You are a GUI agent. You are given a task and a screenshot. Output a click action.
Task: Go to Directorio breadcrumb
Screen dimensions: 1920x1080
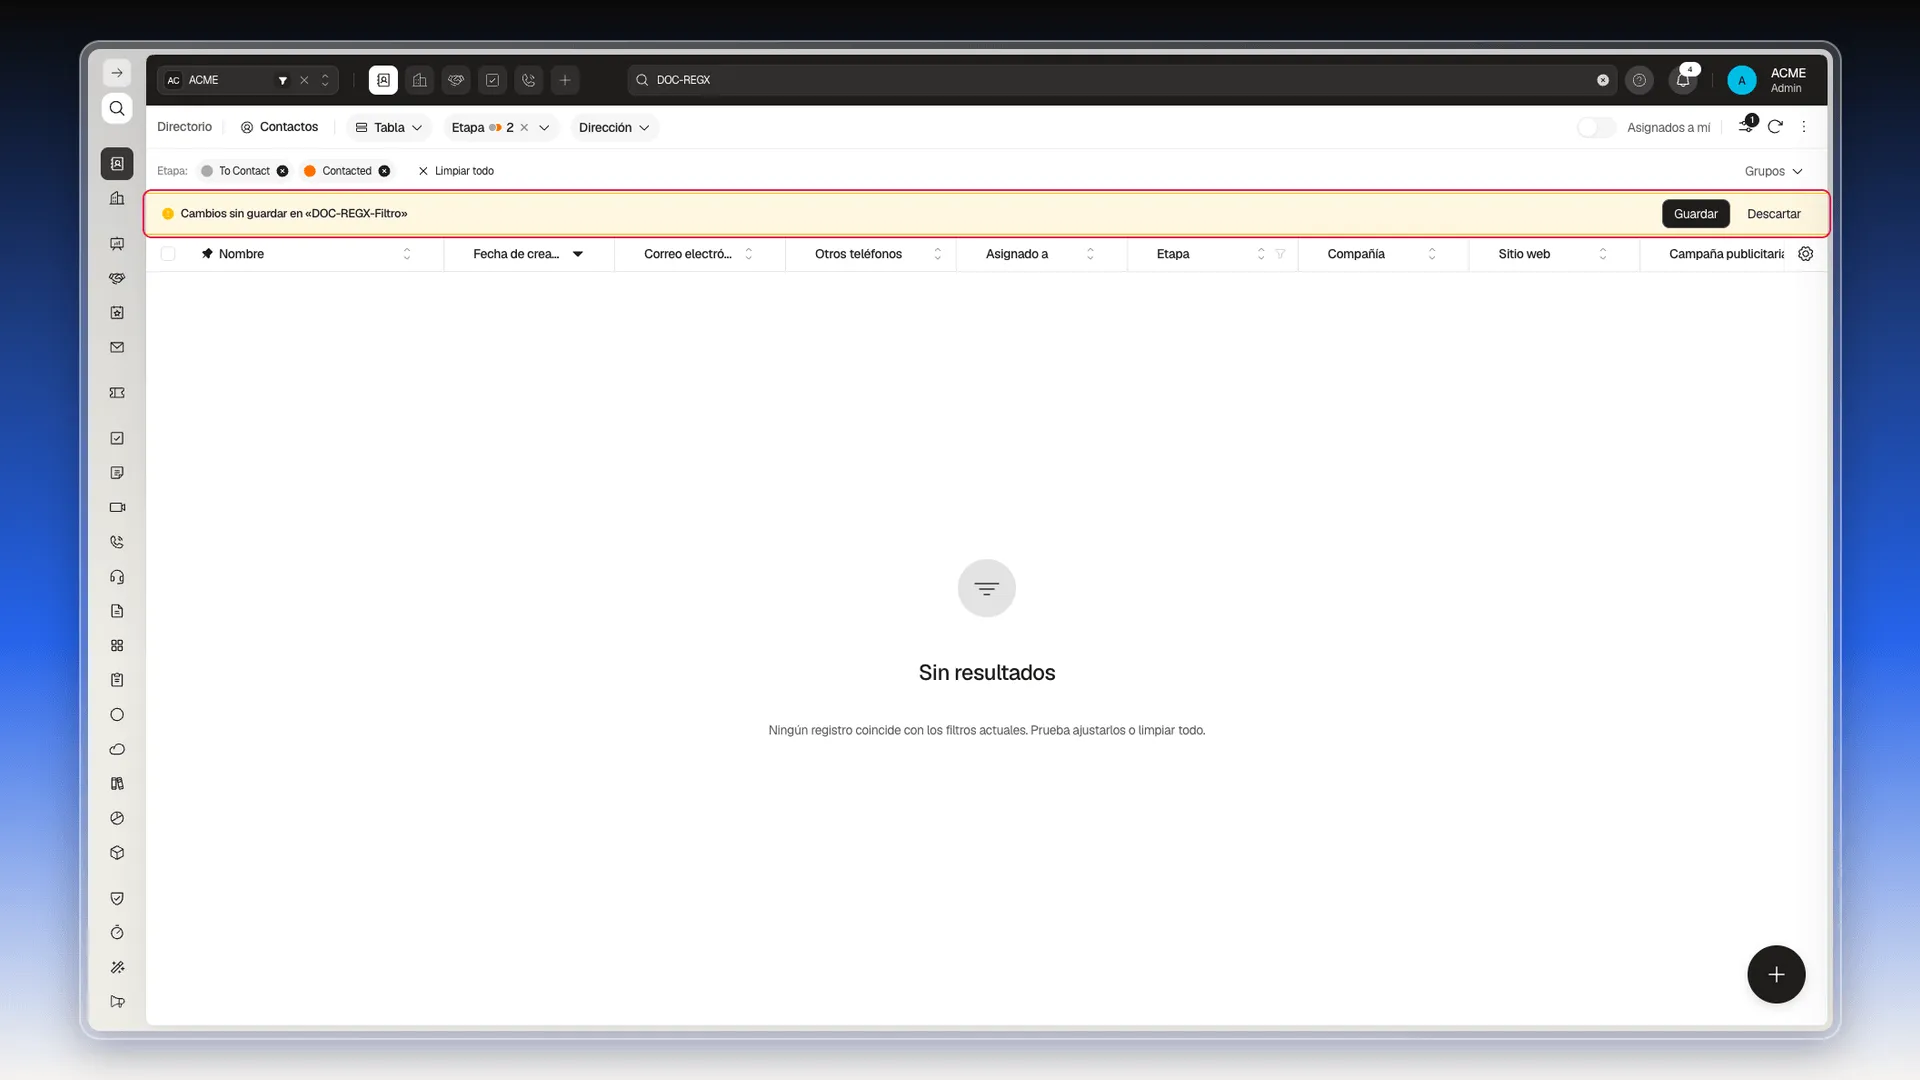coord(184,127)
